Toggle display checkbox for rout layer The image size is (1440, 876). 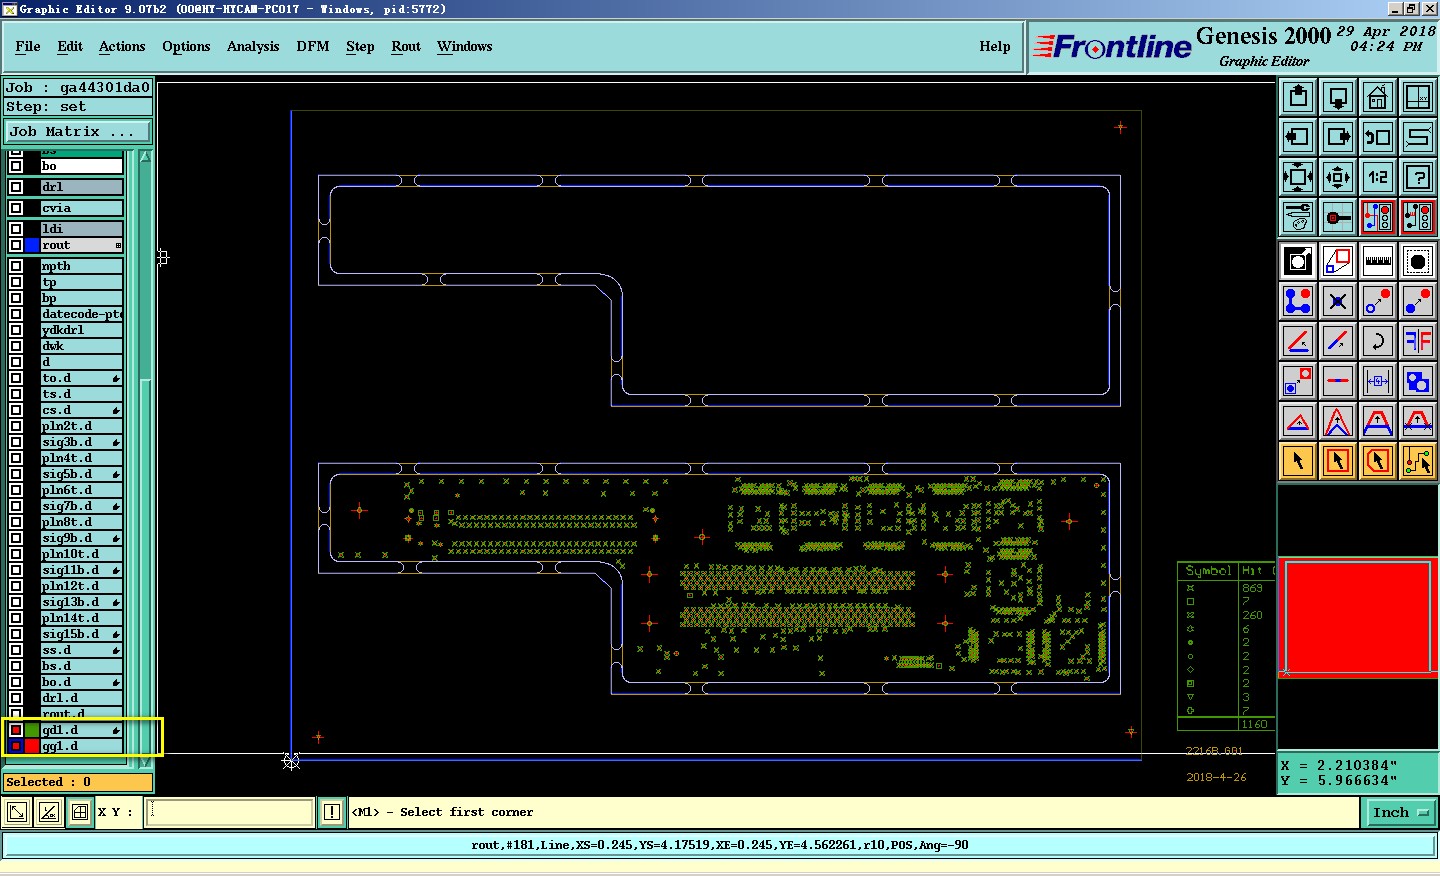click(16, 245)
